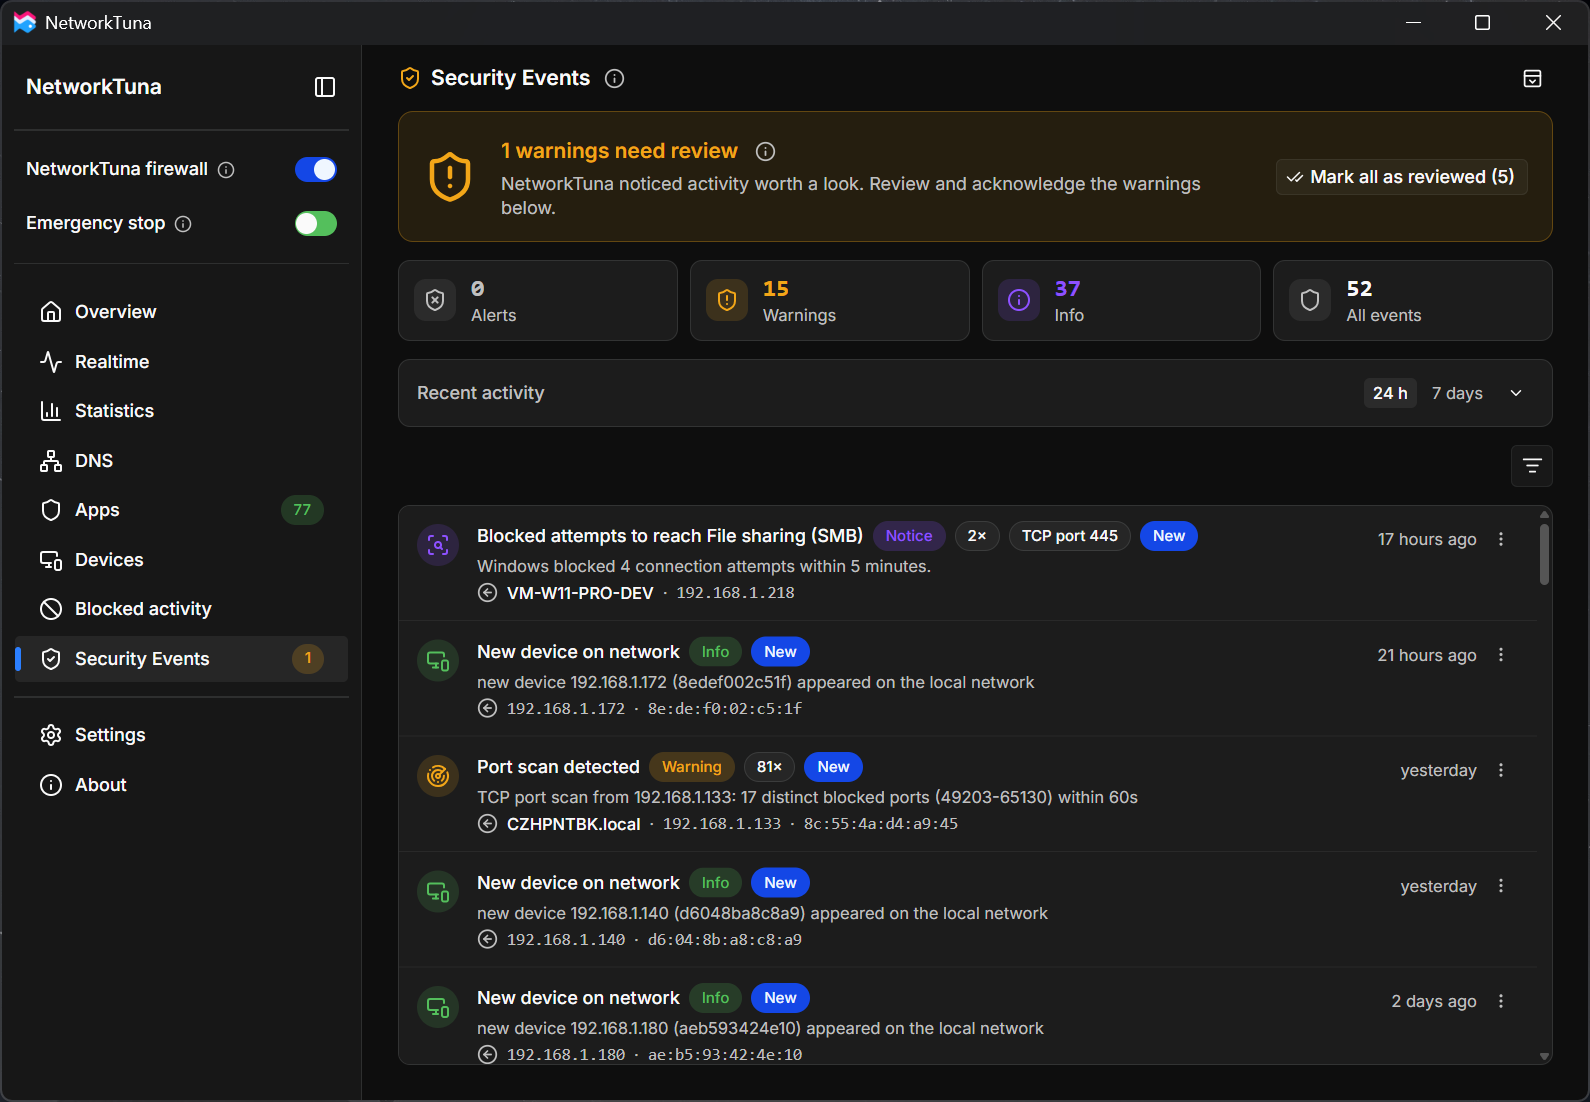
Task: Click Security Events shield icon in header
Action: 410,78
